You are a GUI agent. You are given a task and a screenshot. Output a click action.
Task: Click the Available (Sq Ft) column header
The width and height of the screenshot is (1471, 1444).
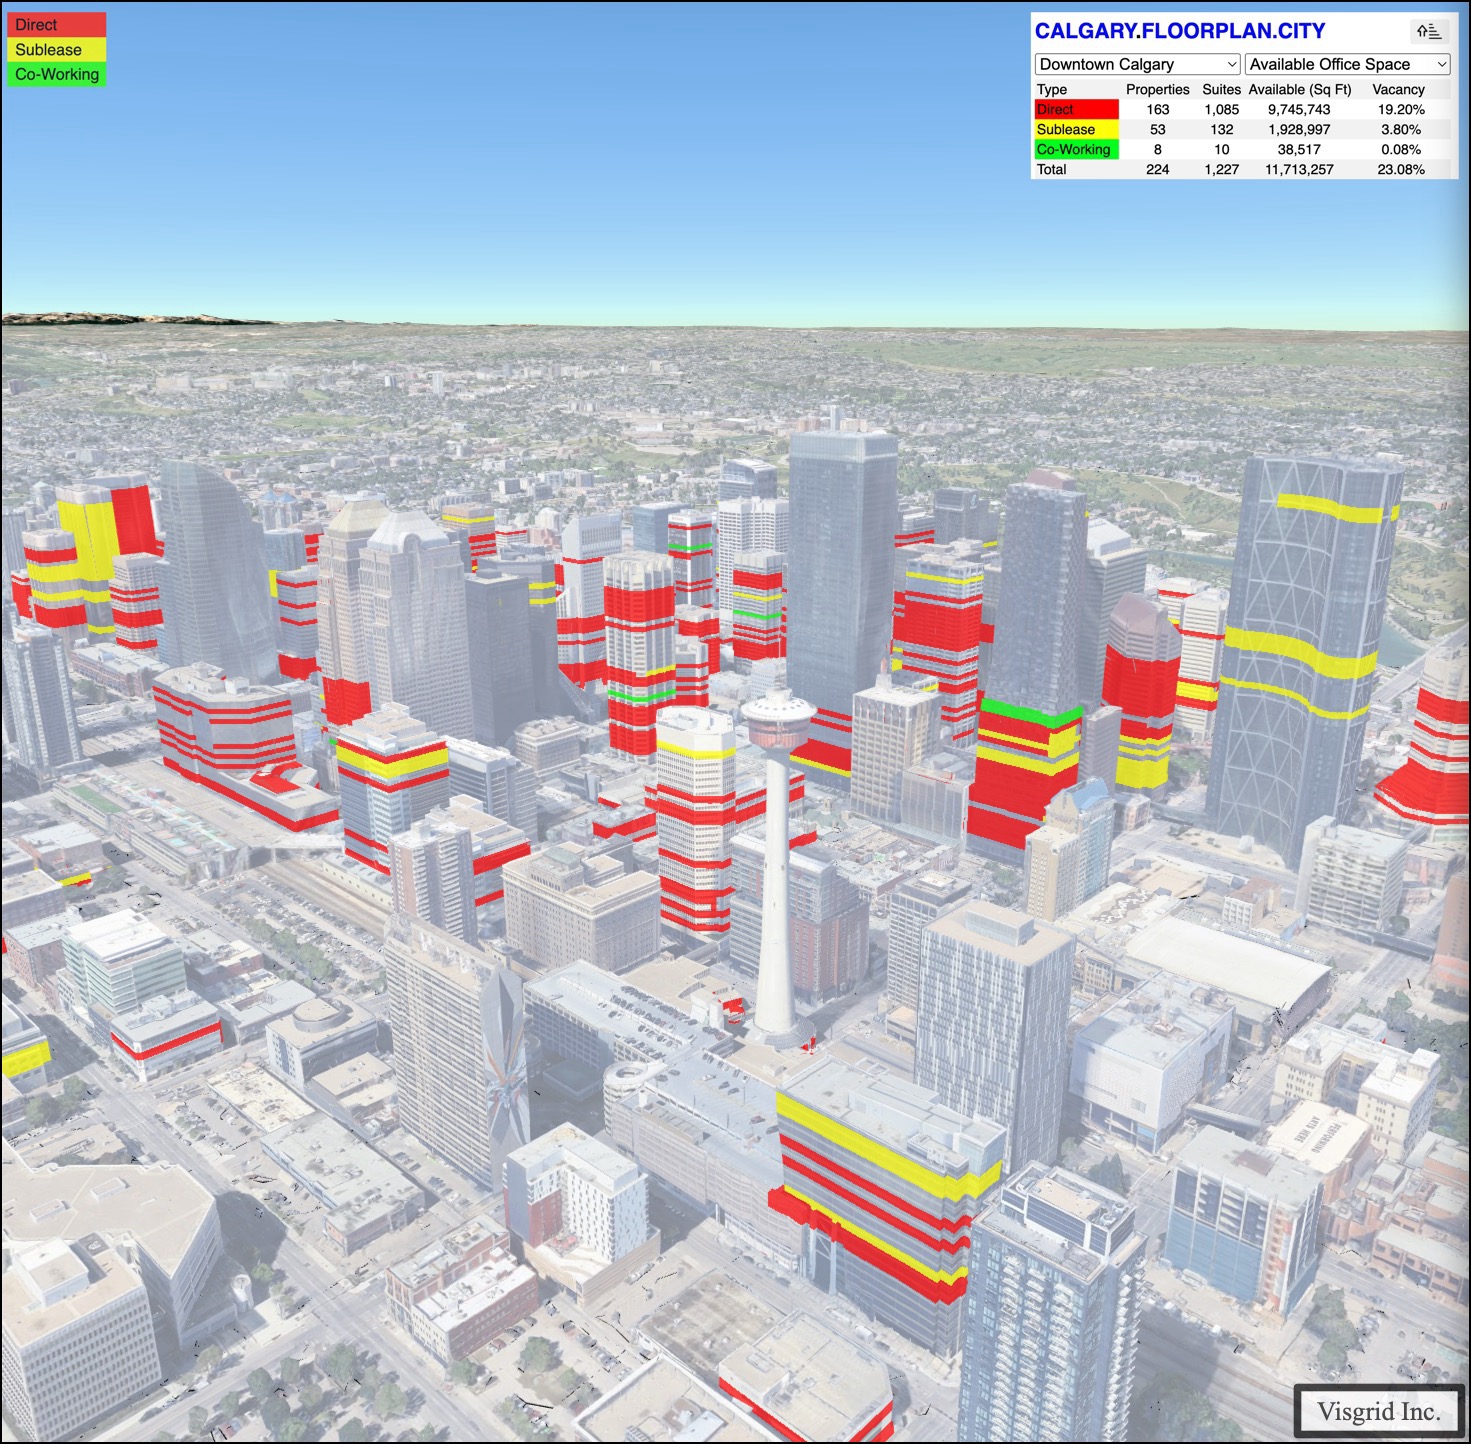[x=1299, y=90]
